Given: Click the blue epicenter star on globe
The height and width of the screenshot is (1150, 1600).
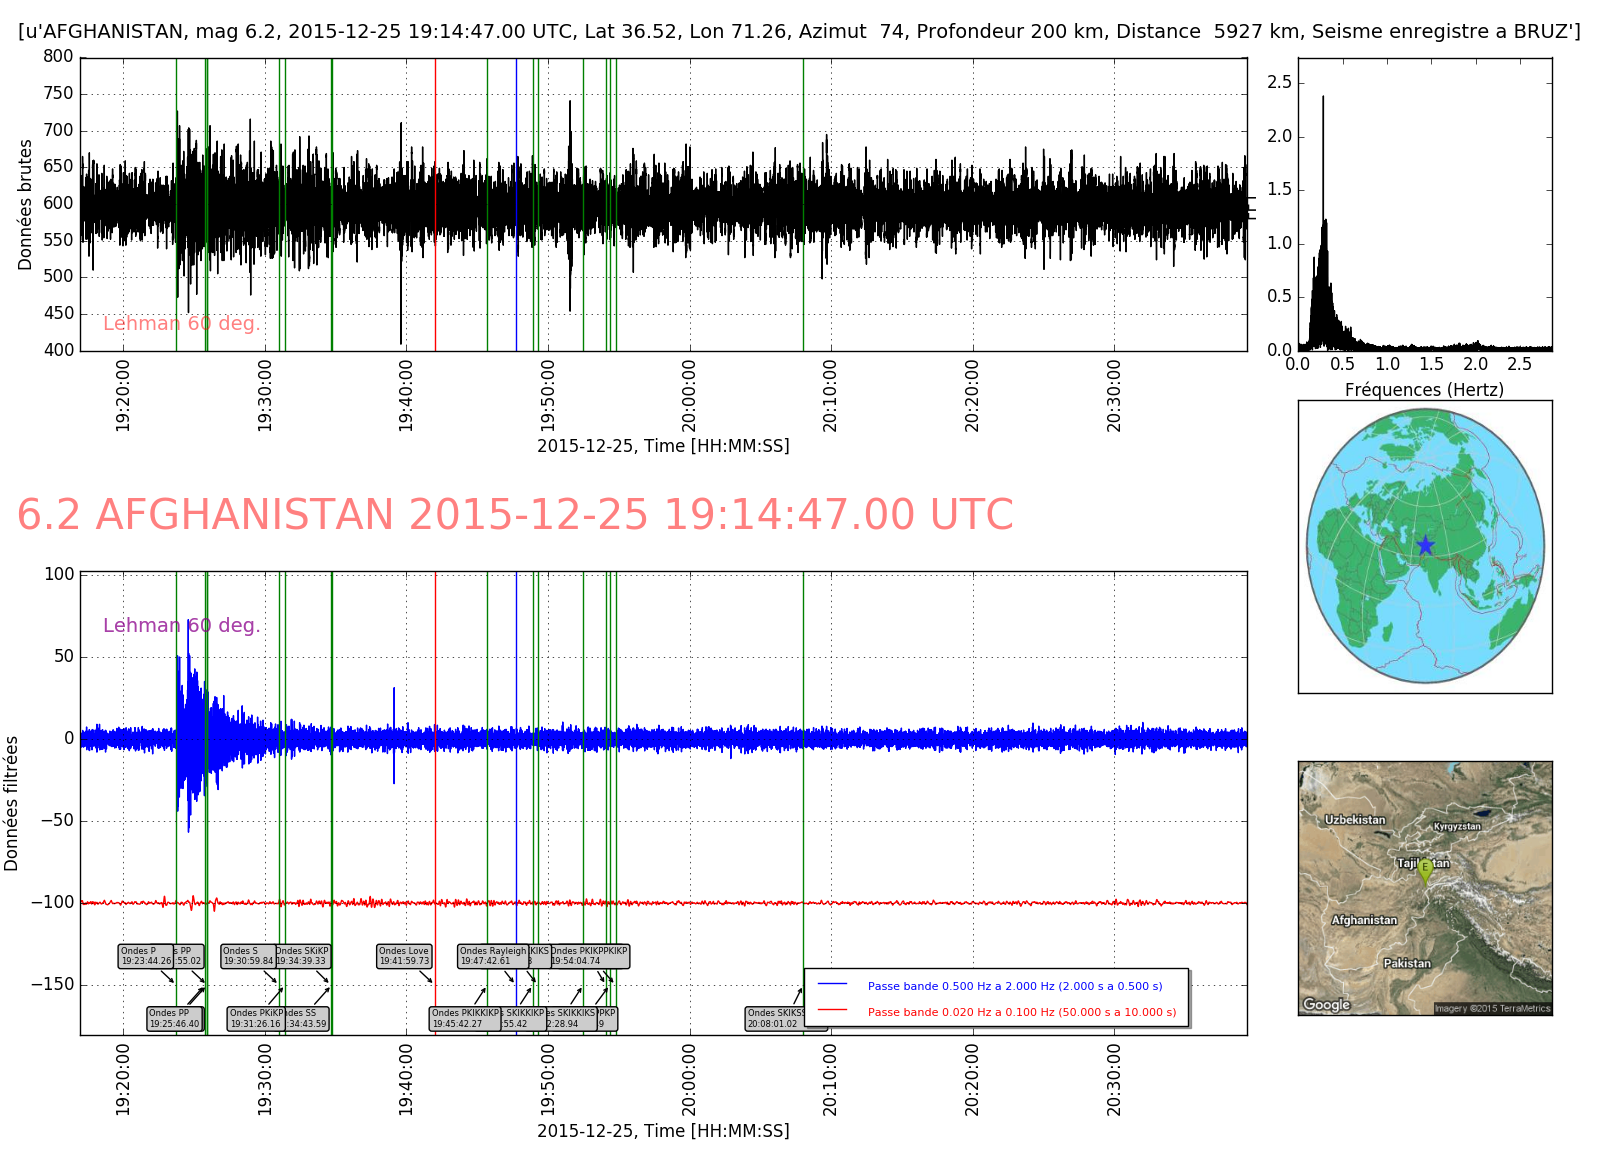Looking at the screenshot, I should (1425, 545).
